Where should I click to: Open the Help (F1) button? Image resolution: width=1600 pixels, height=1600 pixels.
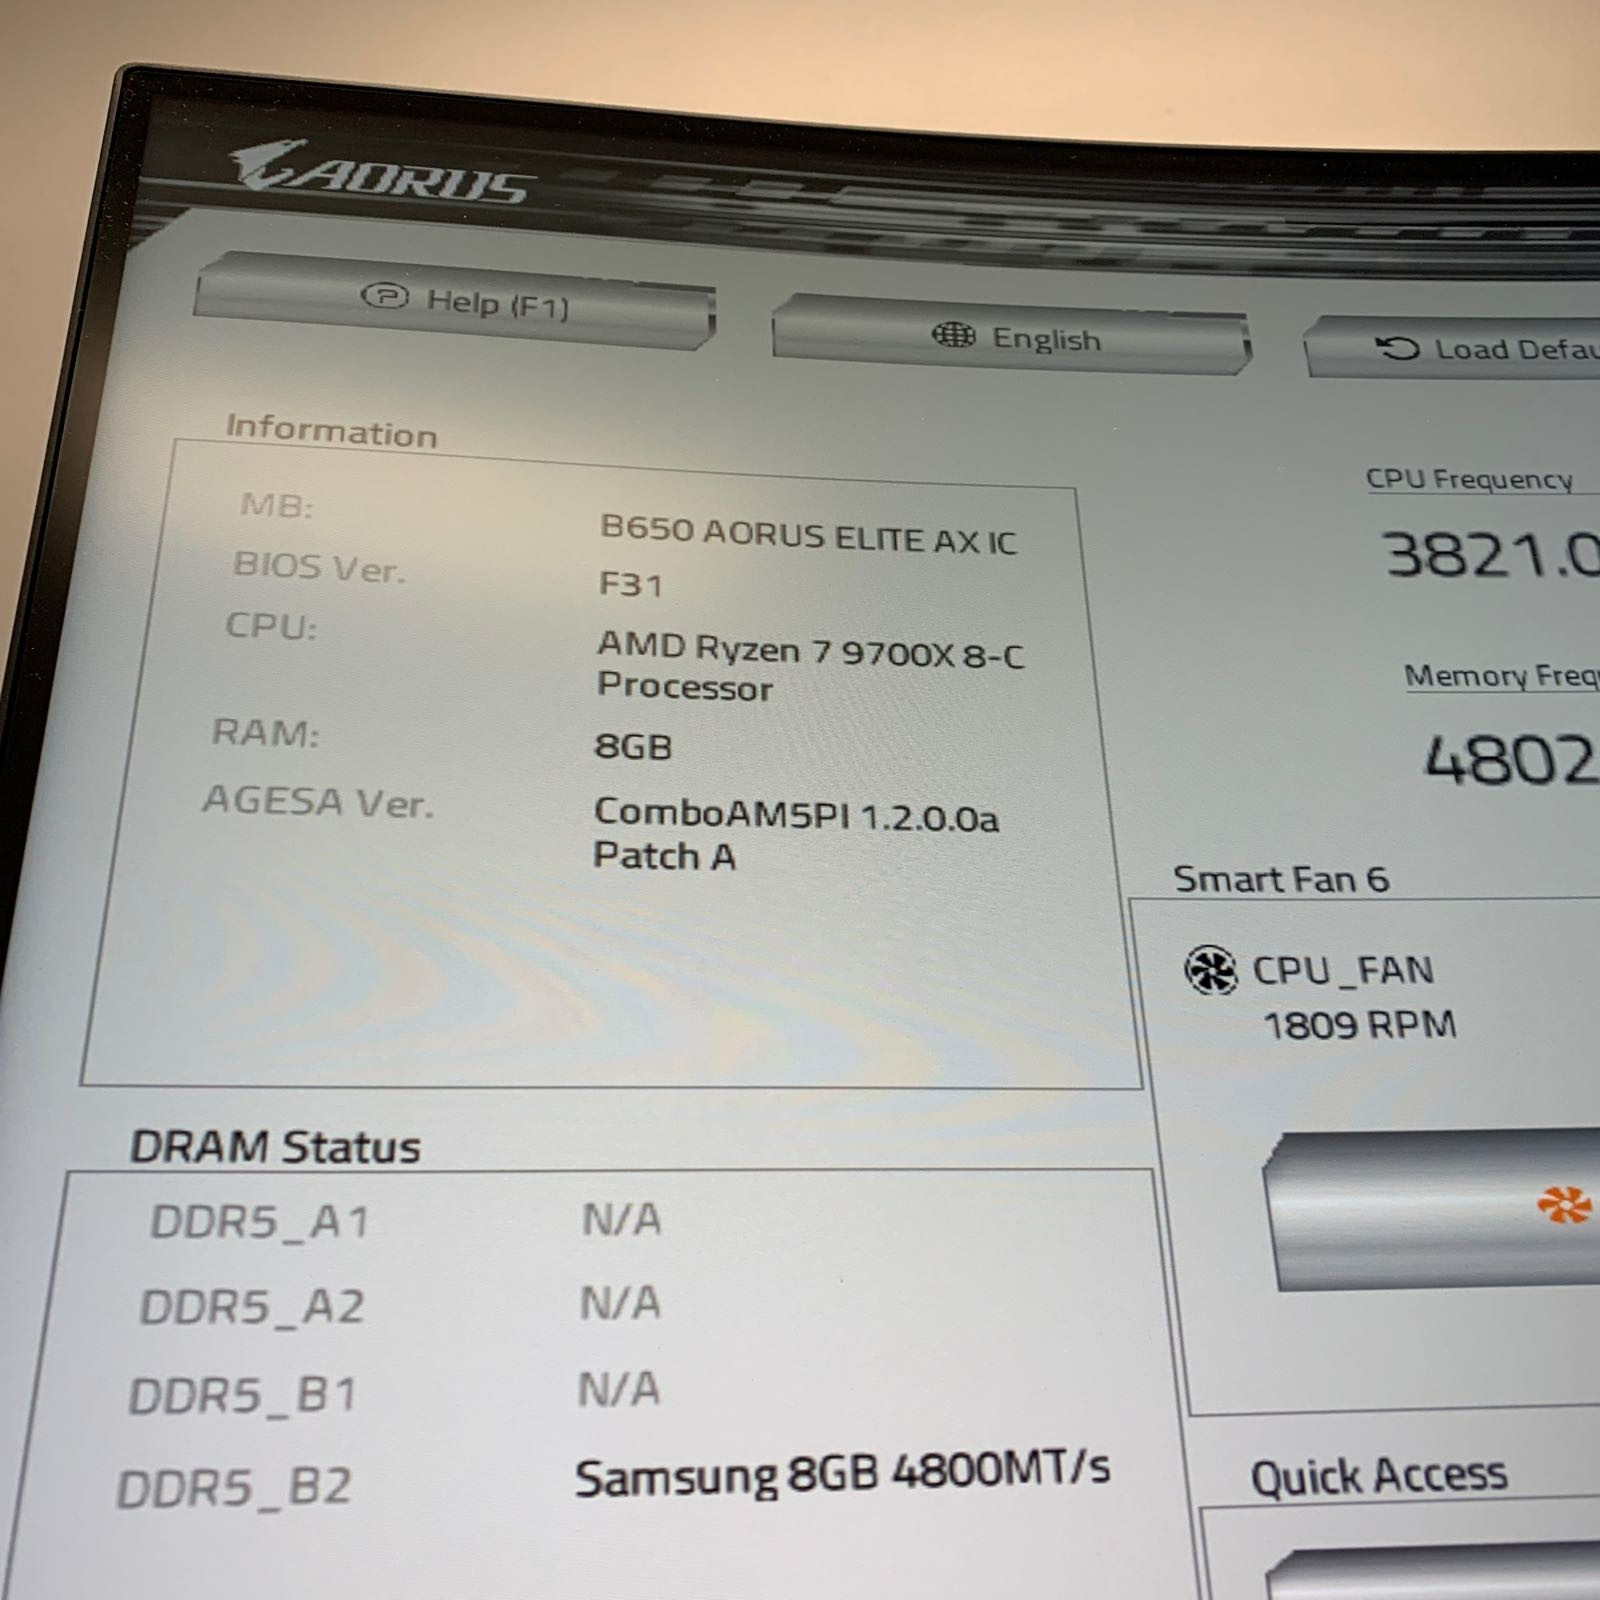pos(455,300)
